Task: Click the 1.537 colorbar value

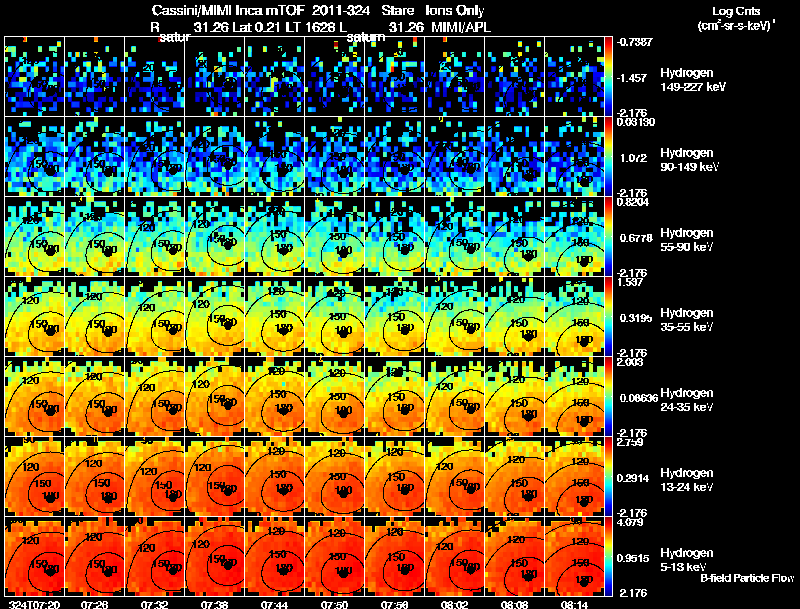Action: pos(630,282)
